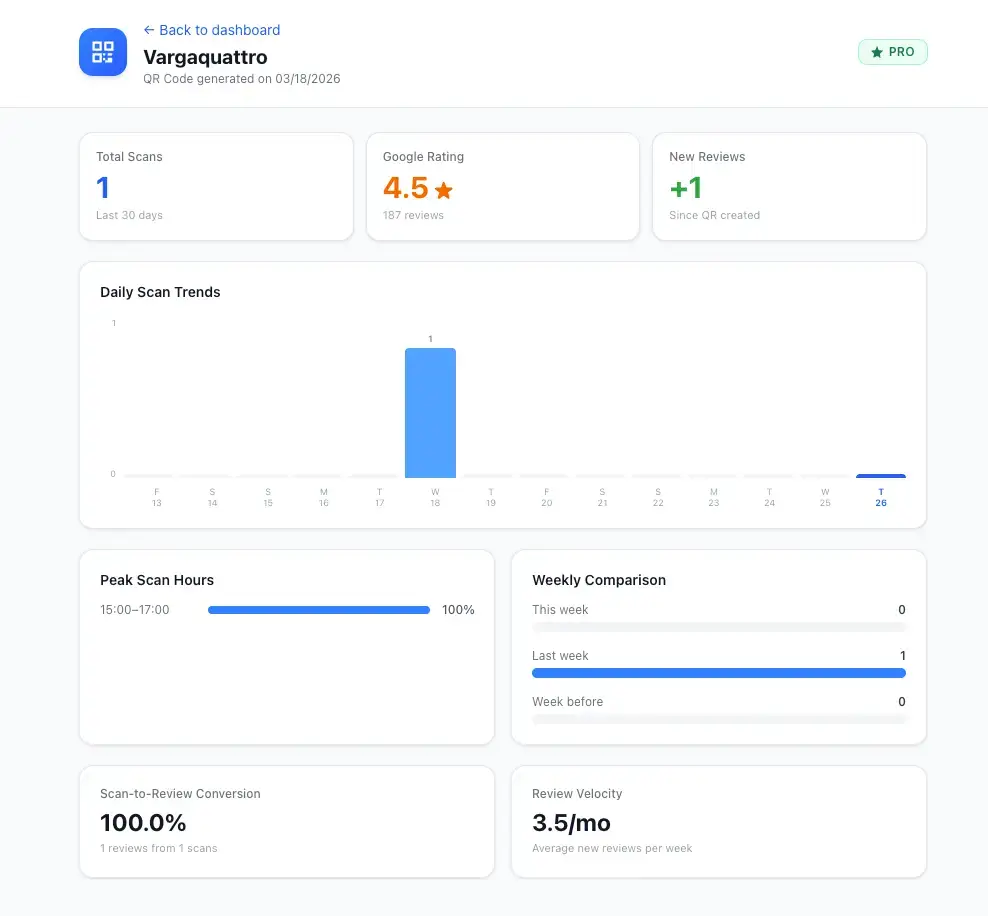Click the PRO badge star icon
This screenshot has width=988, height=916.
coord(877,52)
